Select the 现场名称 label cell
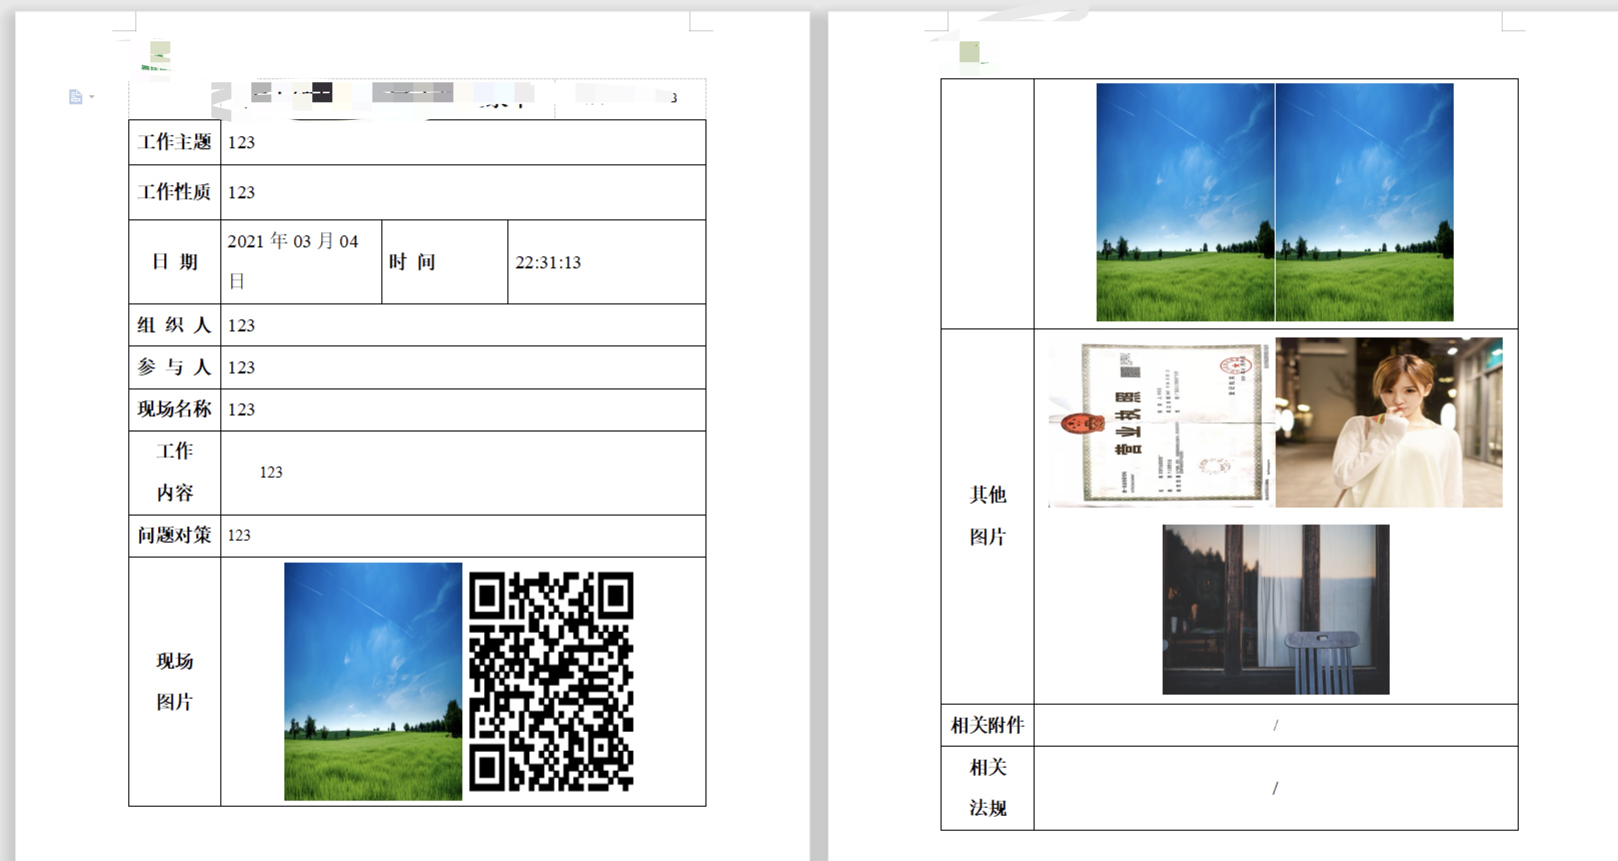 click(x=175, y=409)
